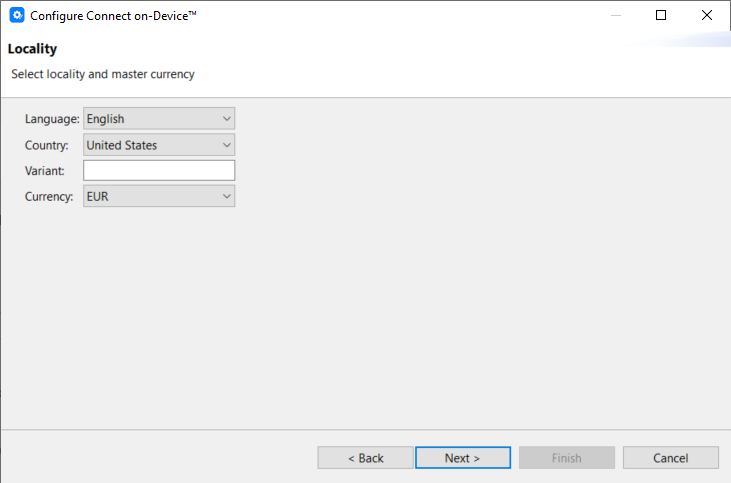Maximize the configuration wizard window
The height and width of the screenshot is (483, 731).
661,16
